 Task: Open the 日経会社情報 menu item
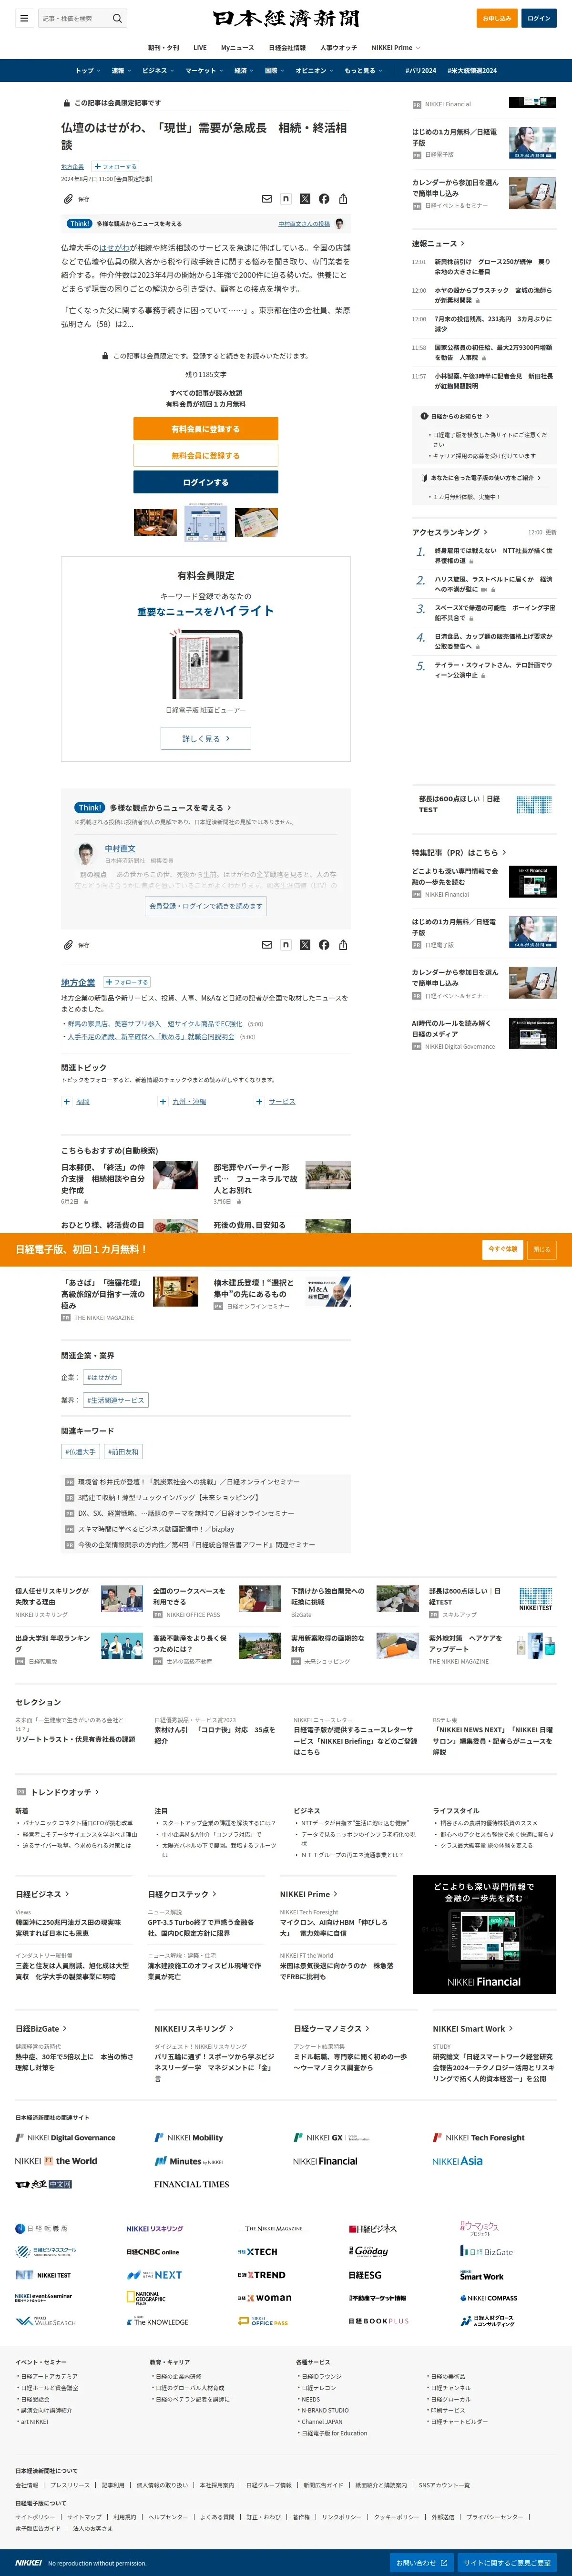[287, 47]
